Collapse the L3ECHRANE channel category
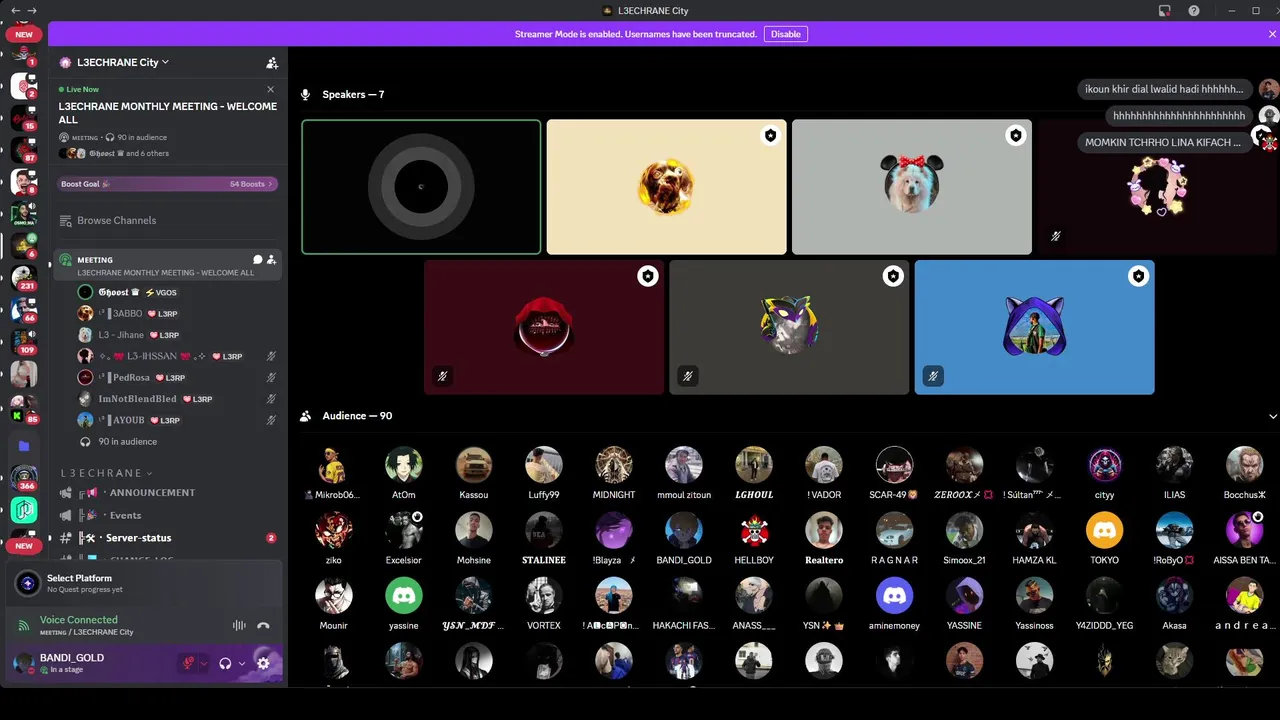This screenshot has height=720, width=1280. [106, 473]
